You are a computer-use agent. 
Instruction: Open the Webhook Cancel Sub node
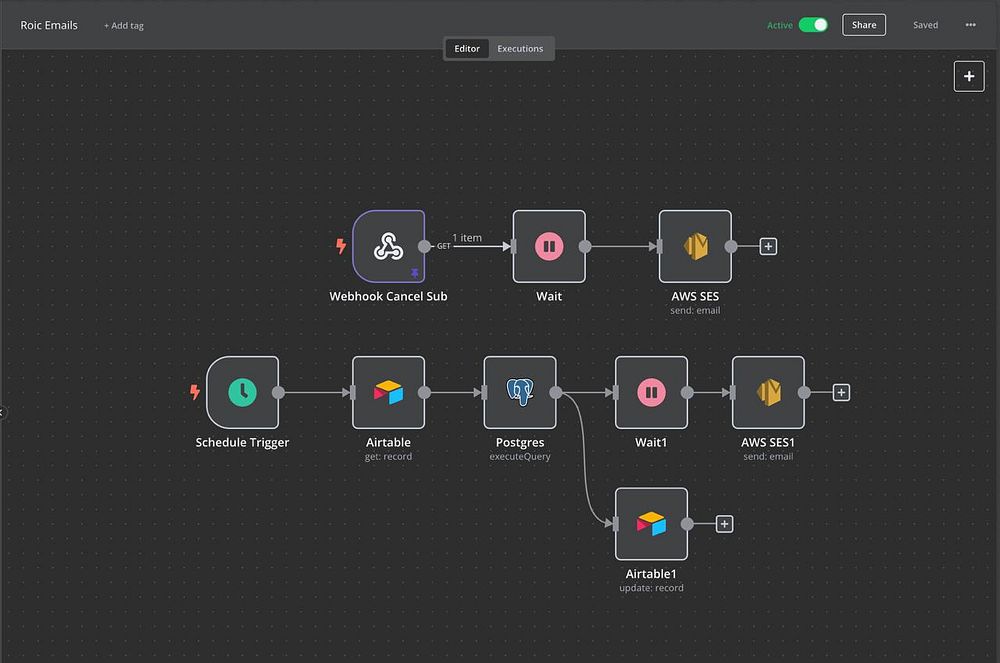[388, 246]
